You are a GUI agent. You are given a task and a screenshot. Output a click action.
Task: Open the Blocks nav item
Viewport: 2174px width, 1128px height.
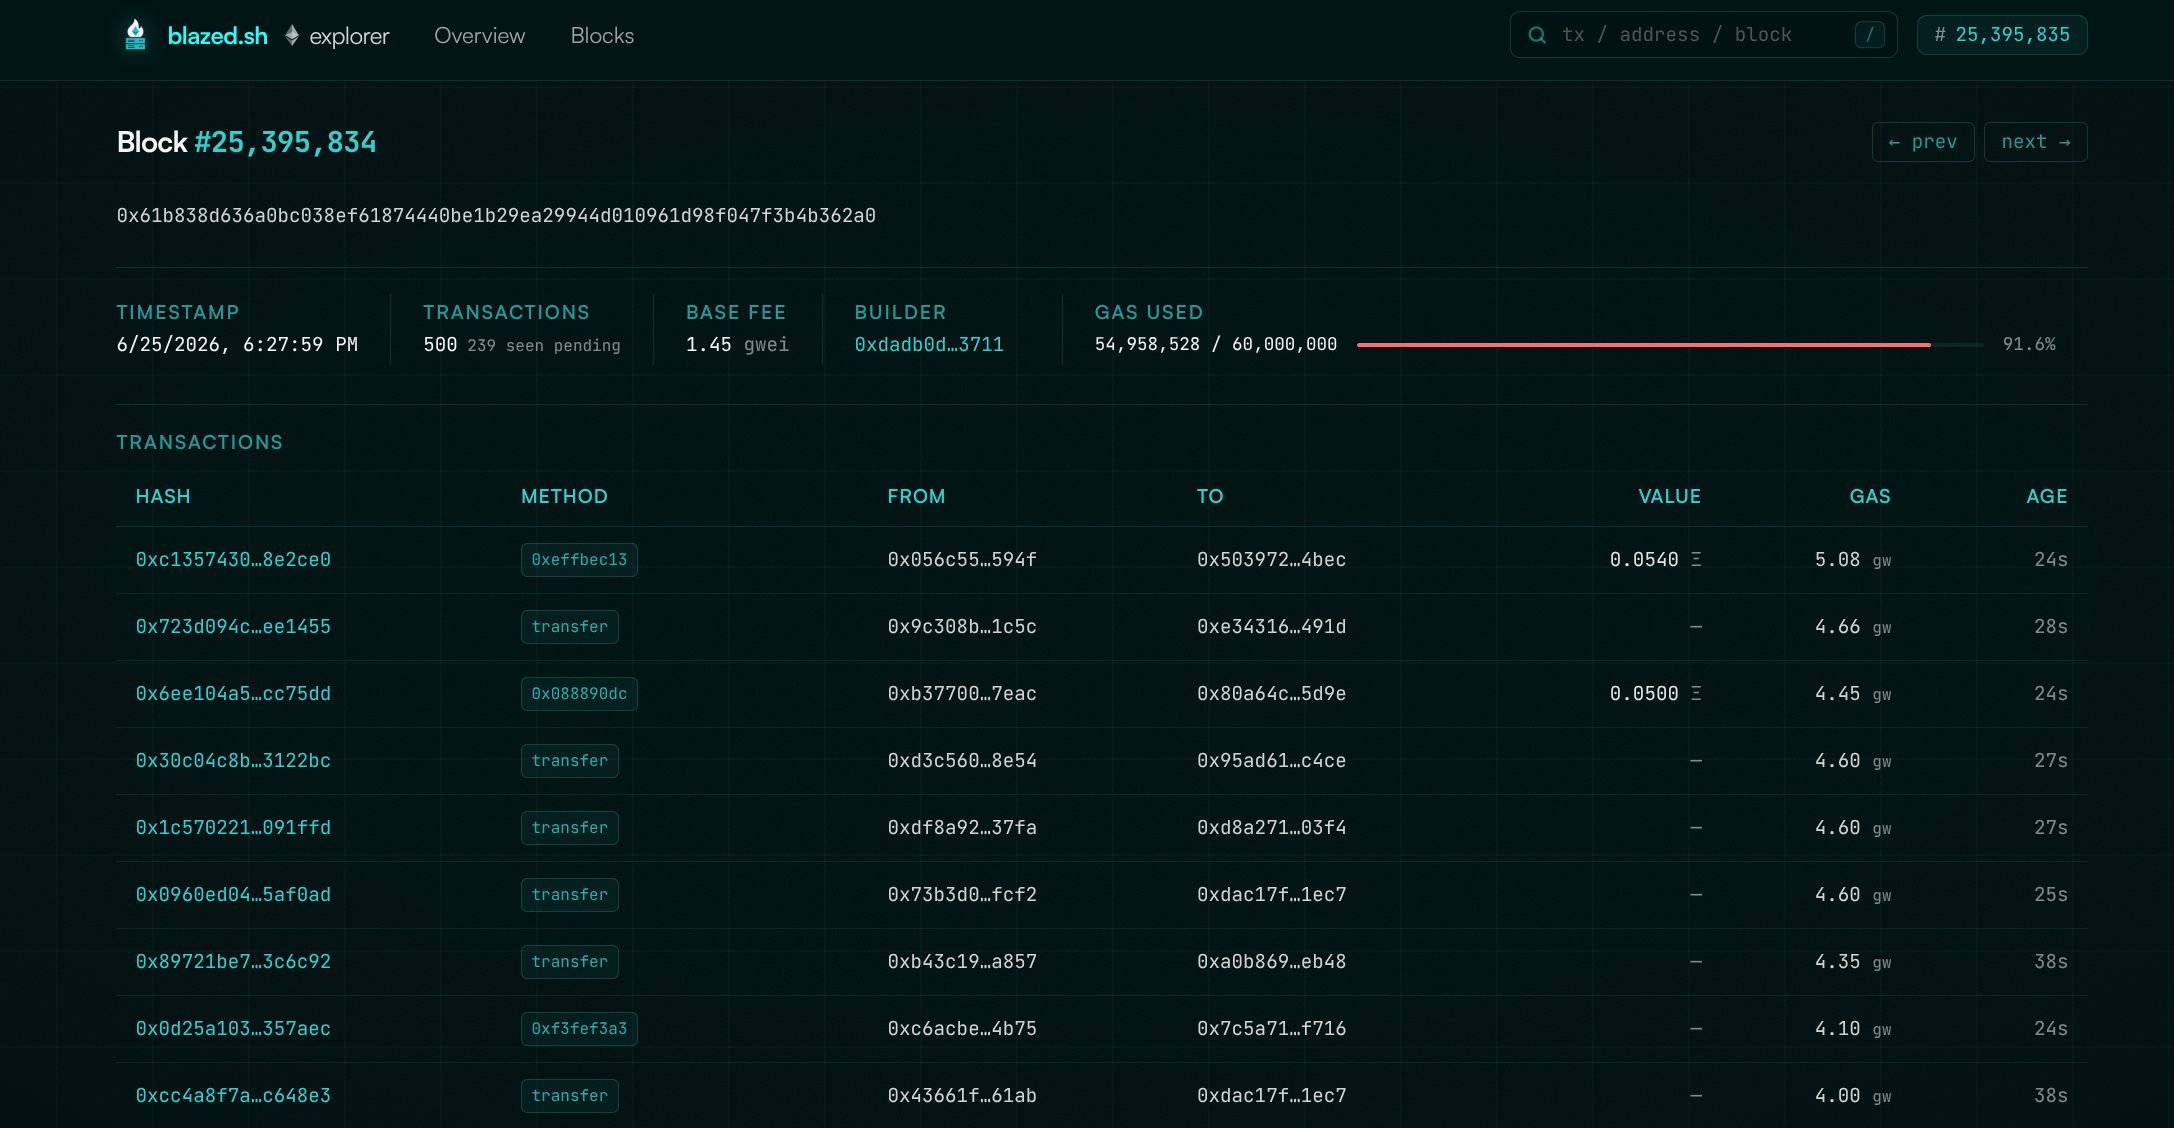point(602,36)
